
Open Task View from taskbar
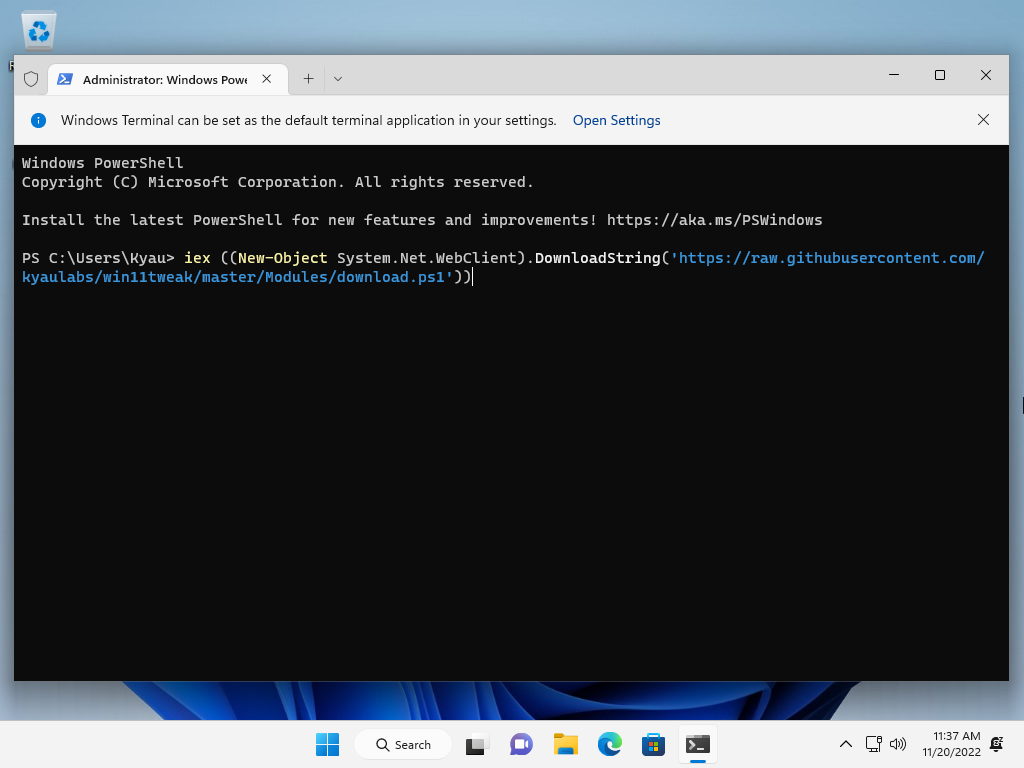pyautogui.click(x=477, y=744)
